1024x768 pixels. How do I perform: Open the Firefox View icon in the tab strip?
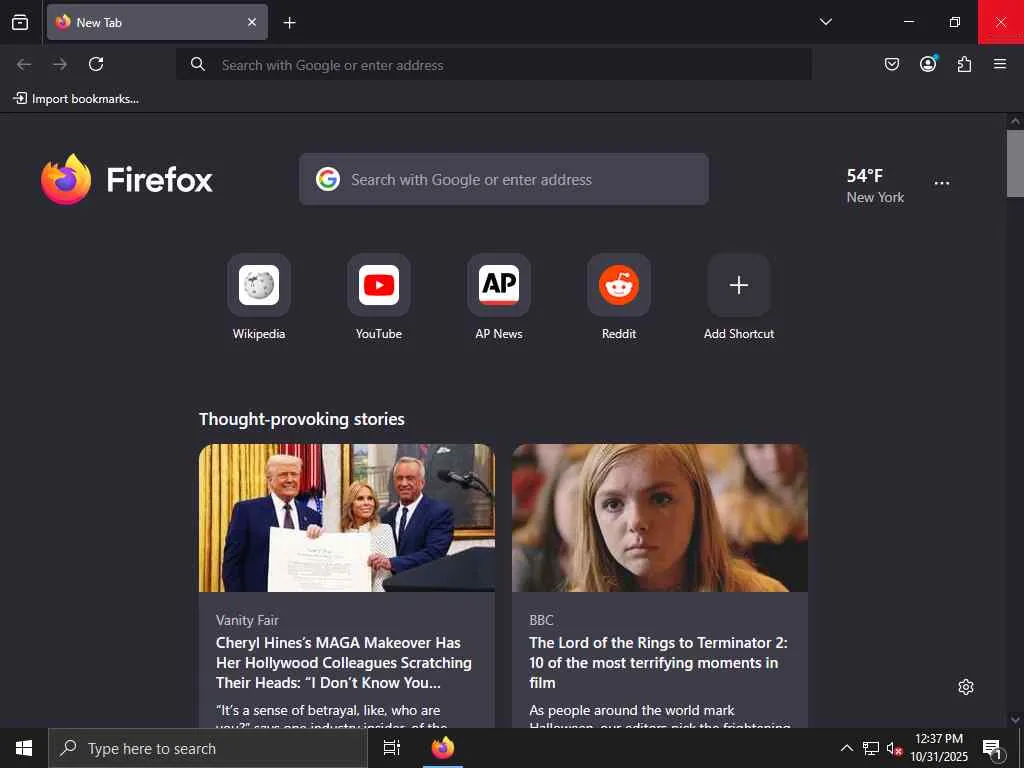(20, 22)
